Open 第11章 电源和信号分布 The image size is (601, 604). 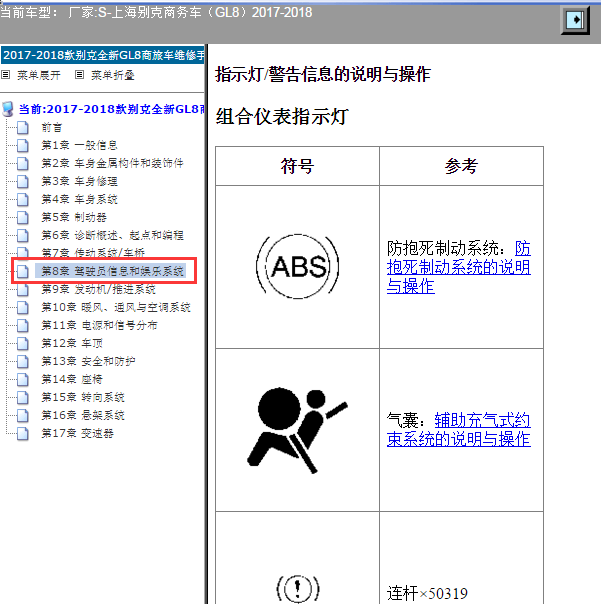(x=99, y=325)
